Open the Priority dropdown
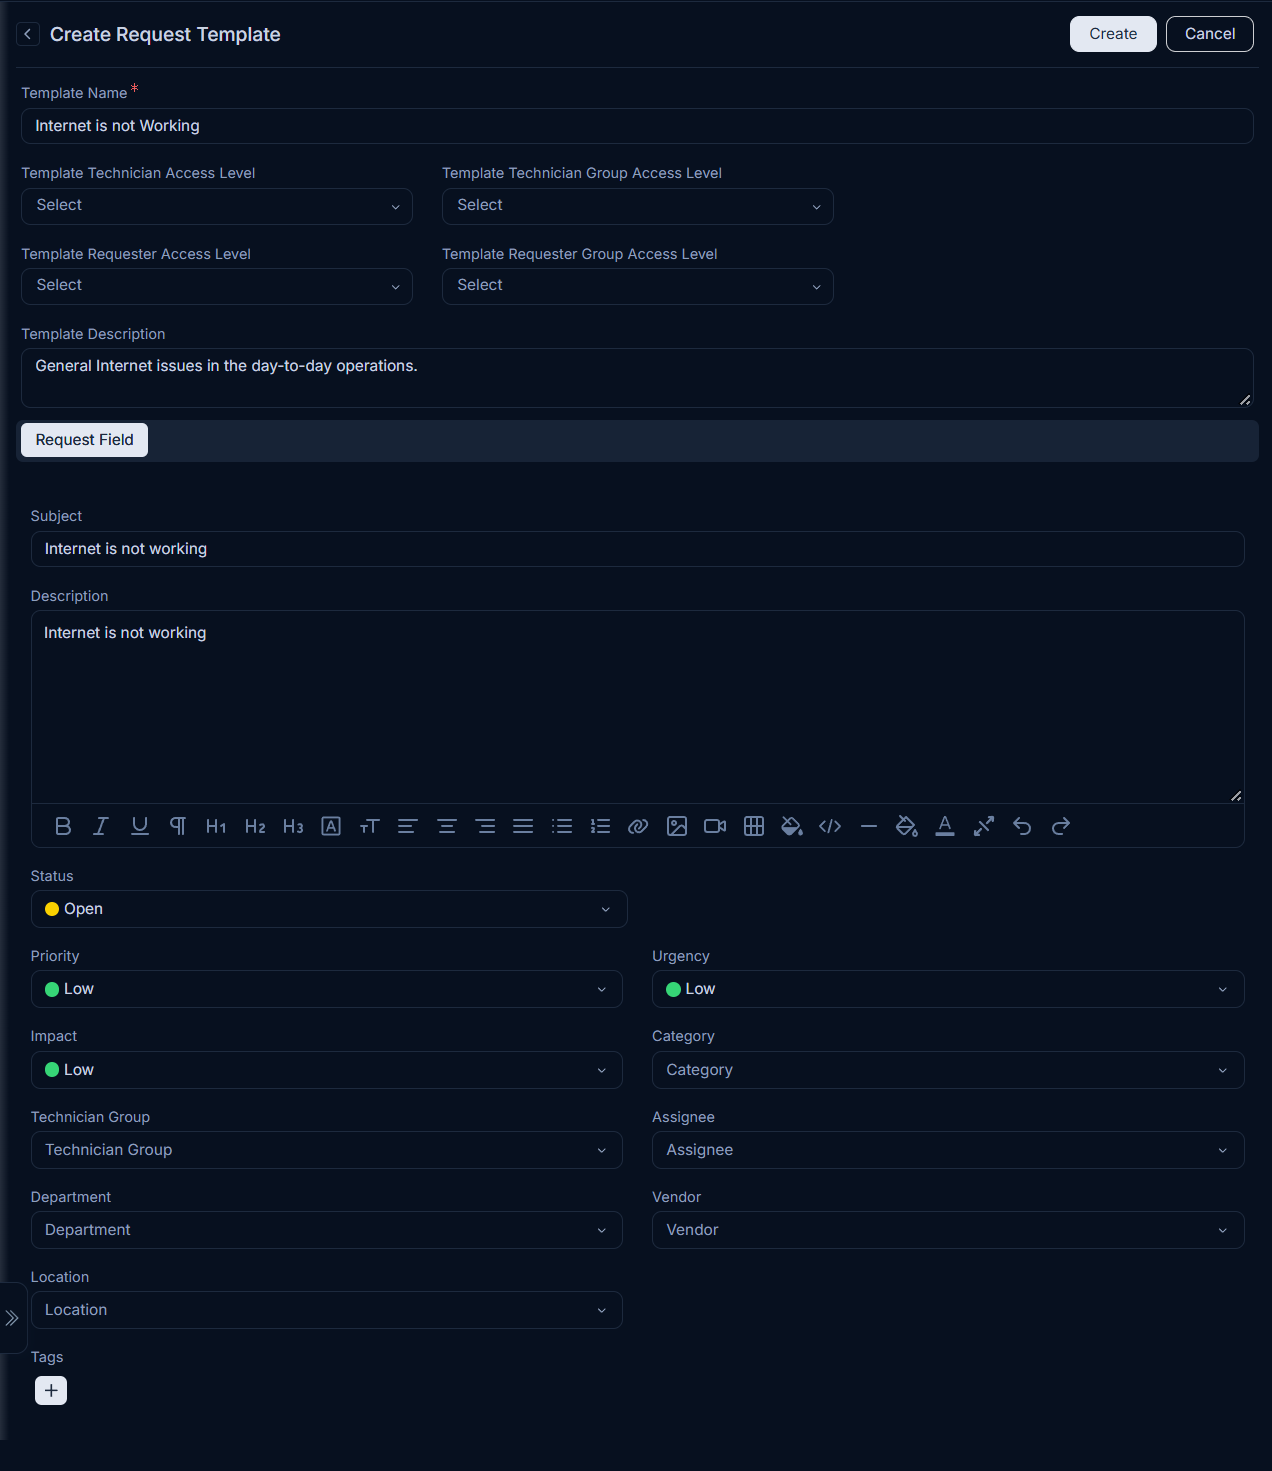Image resolution: width=1272 pixels, height=1471 pixels. pos(327,989)
